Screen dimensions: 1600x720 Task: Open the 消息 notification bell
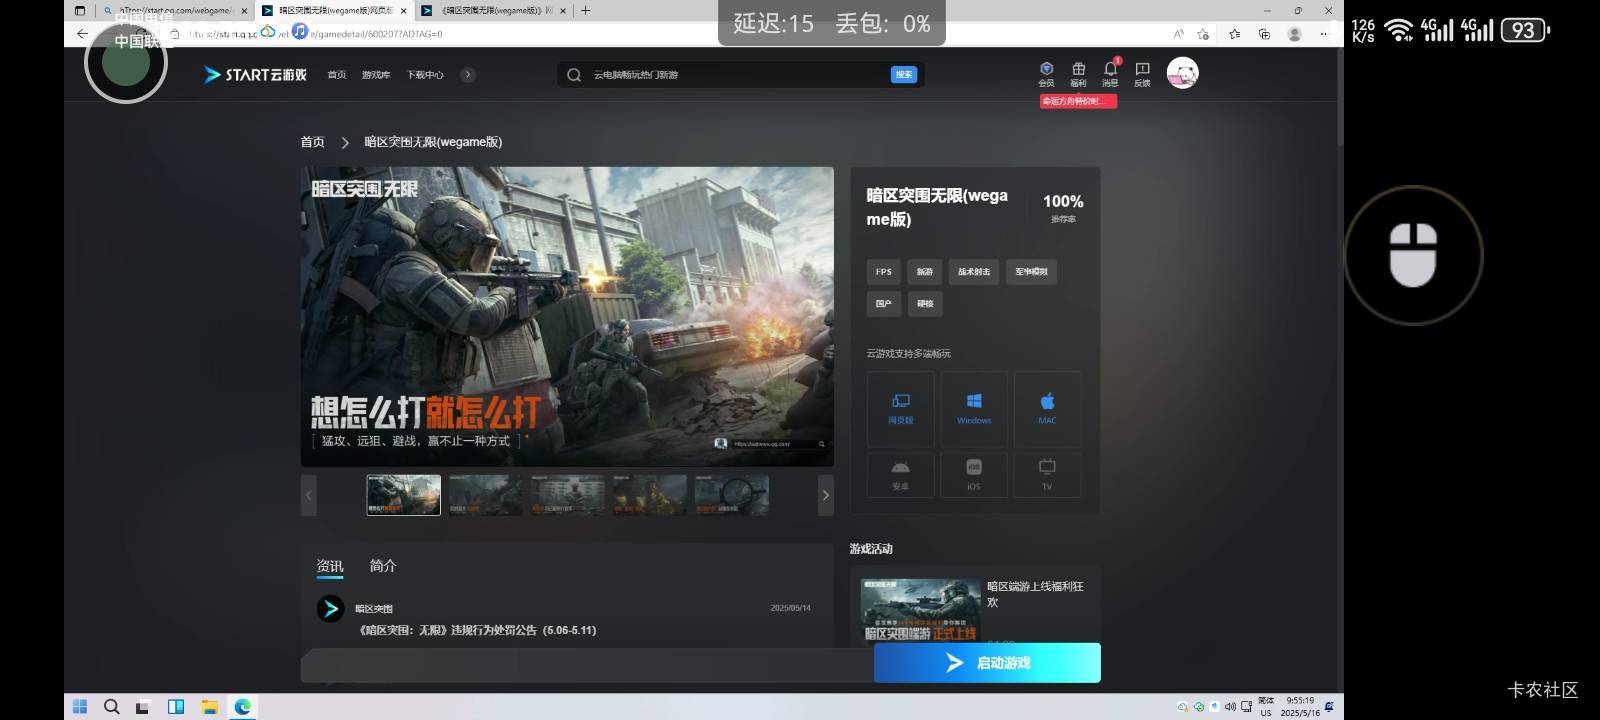[1110, 74]
